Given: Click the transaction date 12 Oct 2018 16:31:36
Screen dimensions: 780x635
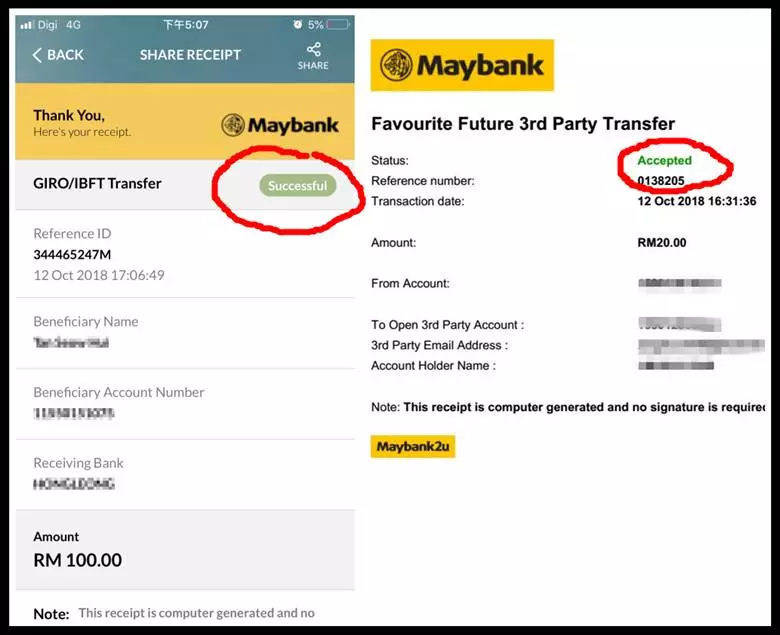Looking at the screenshot, I should click(x=697, y=201).
